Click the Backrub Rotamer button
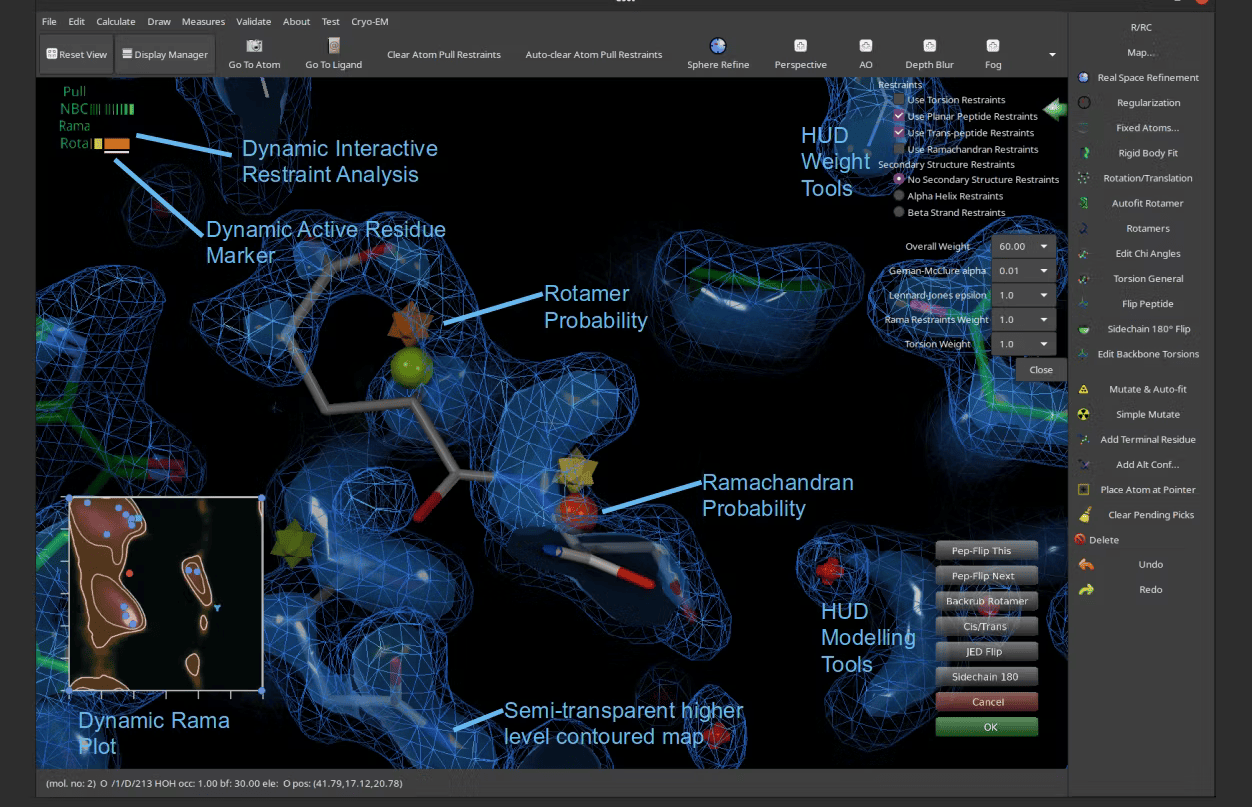Image resolution: width=1252 pixels, height=807 pixels. click(x=987, y=601)
